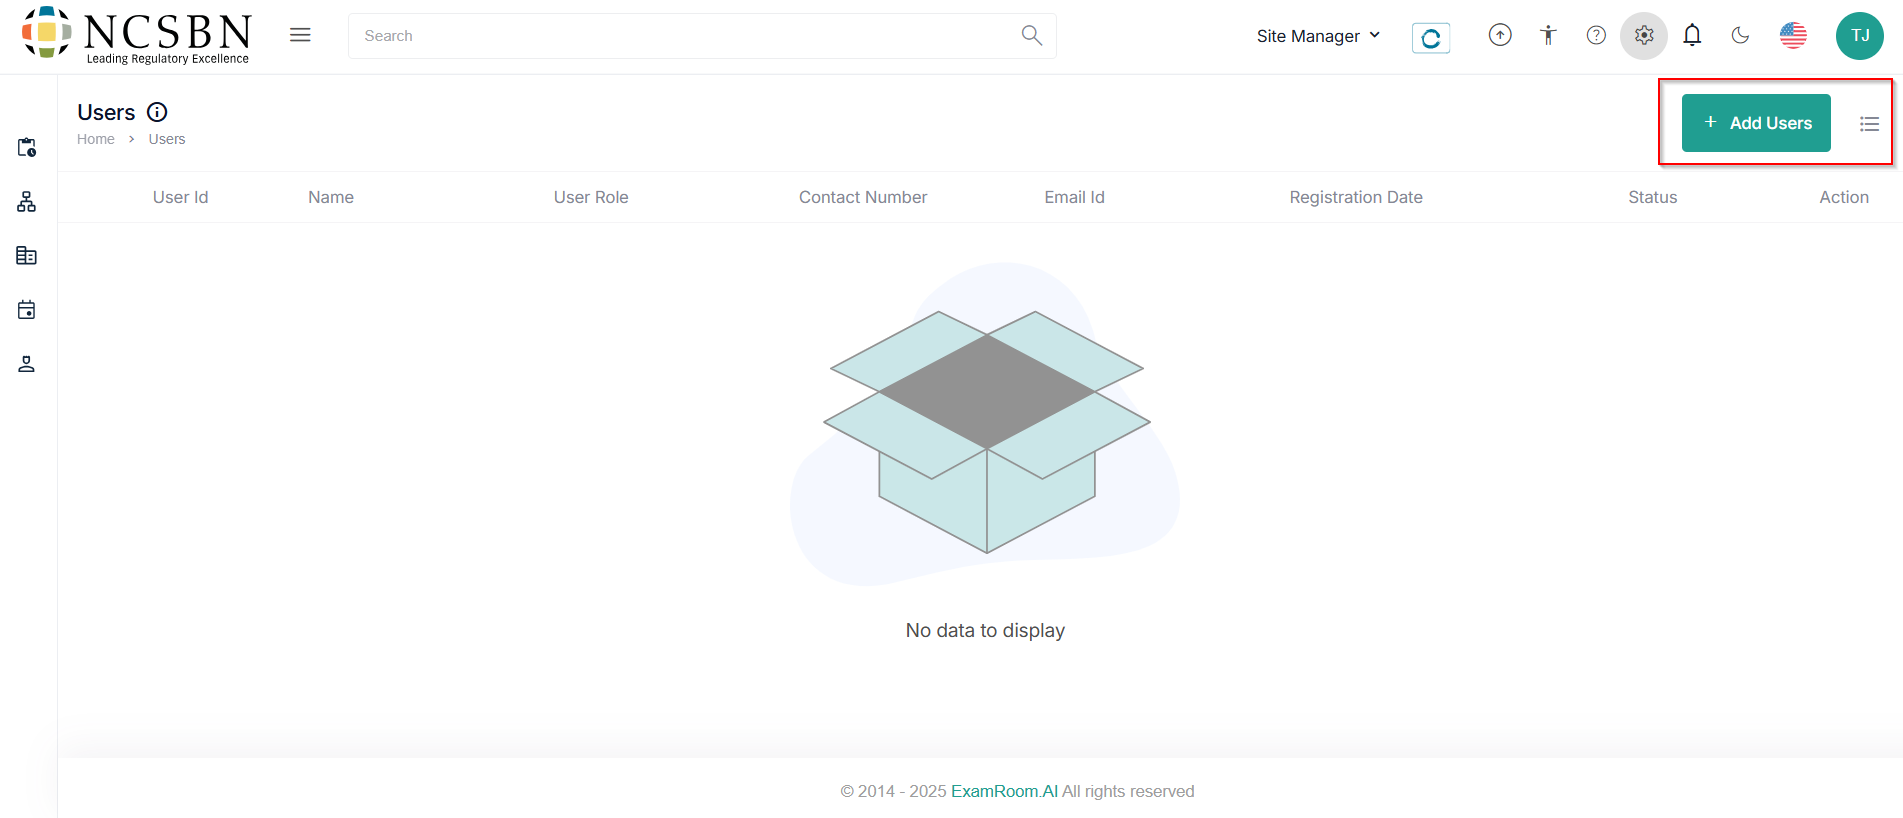Viewport: 1903px width, 818px height.
Task: Open the US flag language selector
Action: point(1793,36)
